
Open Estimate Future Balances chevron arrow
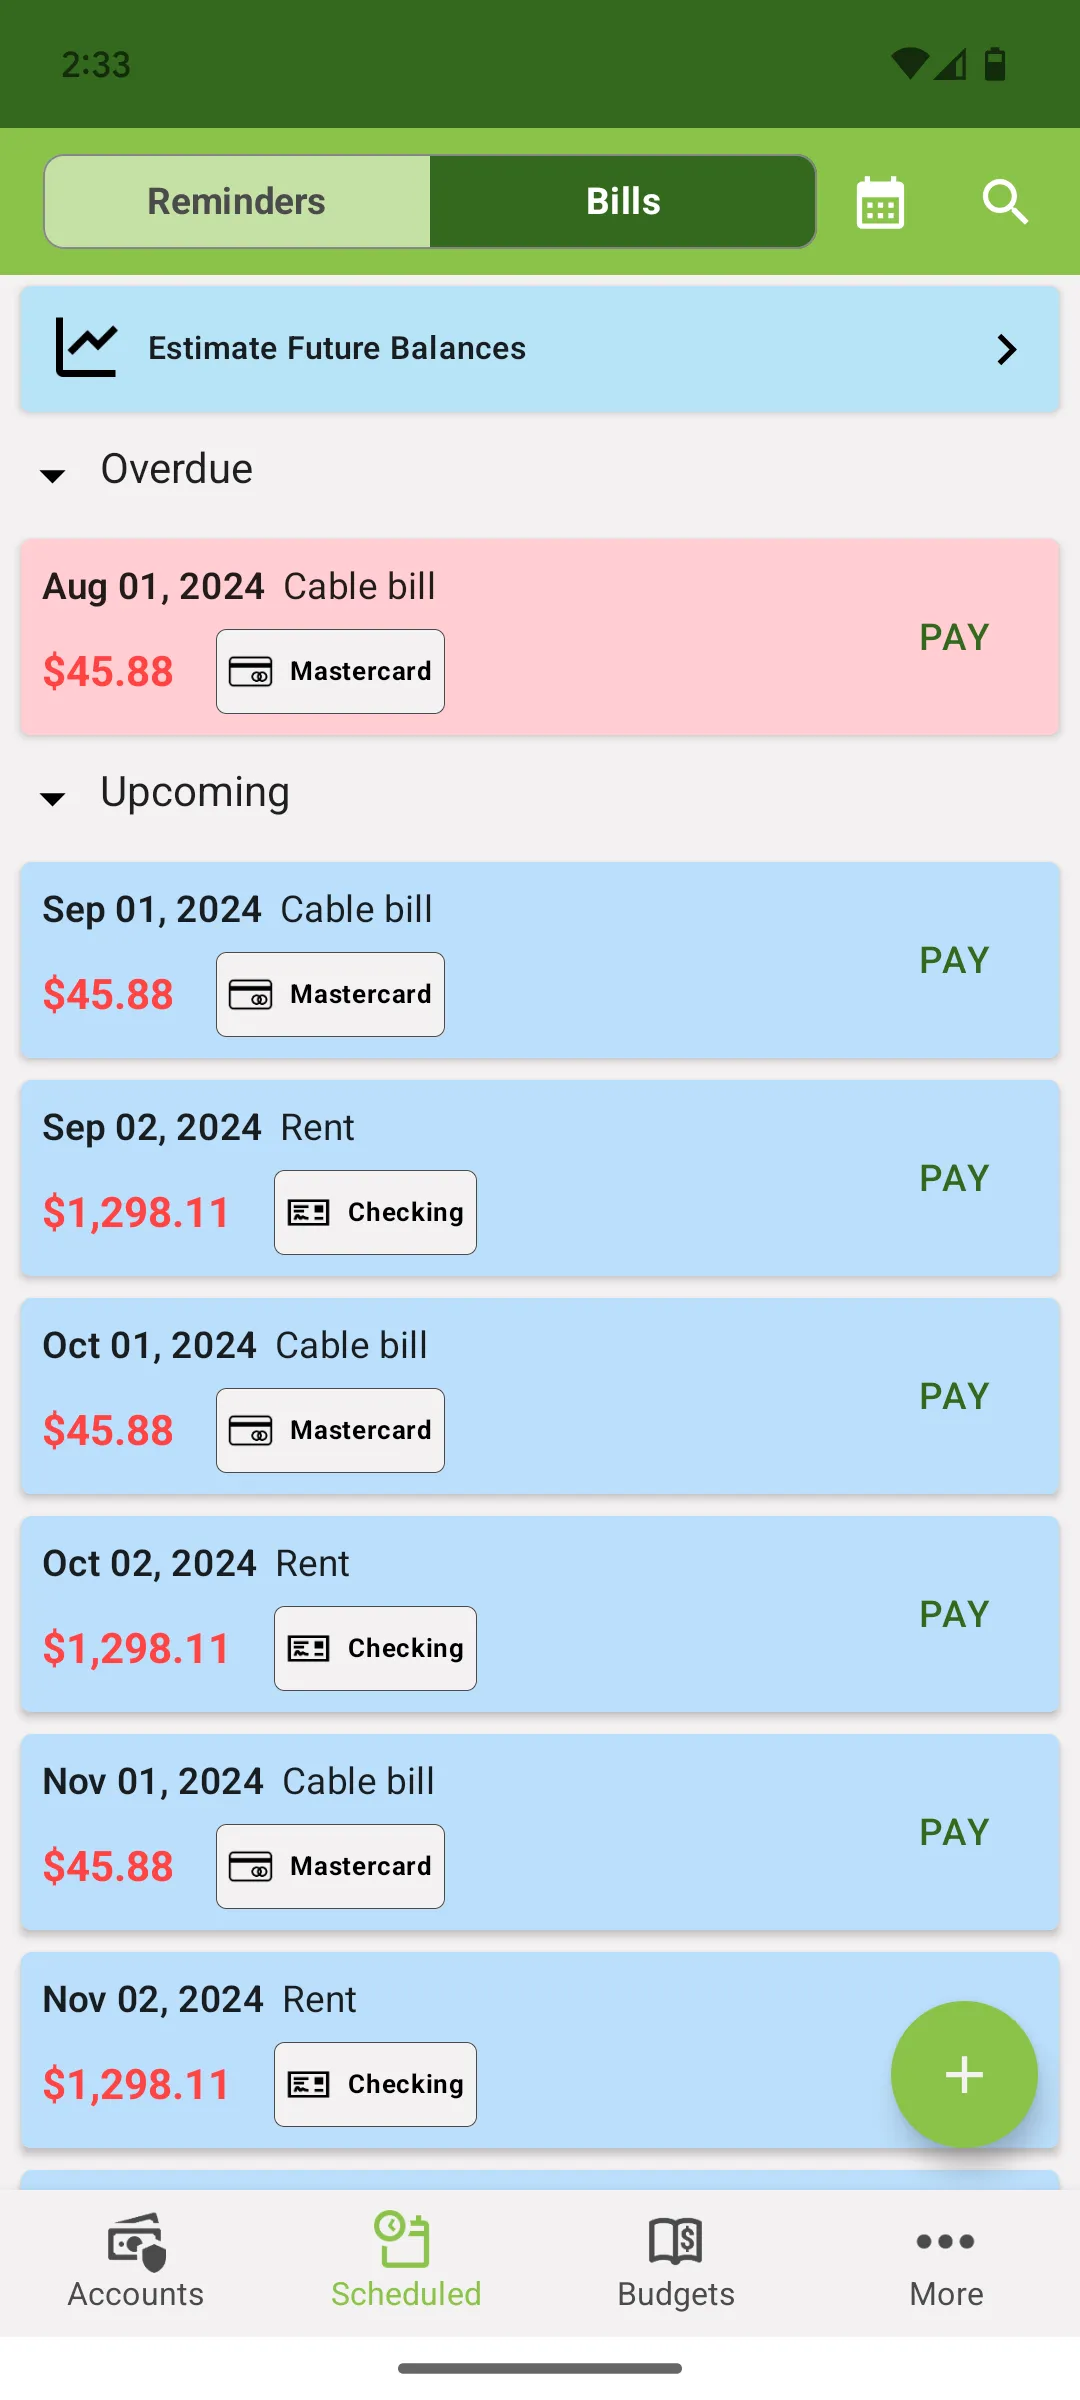click(1007, 349)
